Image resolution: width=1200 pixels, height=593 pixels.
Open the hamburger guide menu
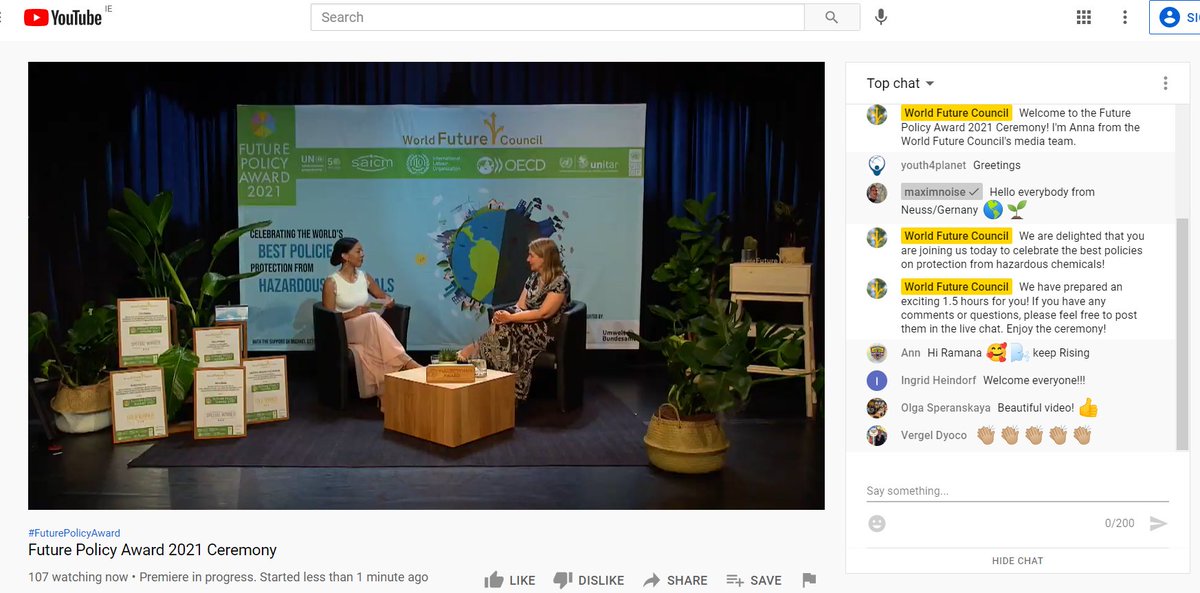pos(3,17)
